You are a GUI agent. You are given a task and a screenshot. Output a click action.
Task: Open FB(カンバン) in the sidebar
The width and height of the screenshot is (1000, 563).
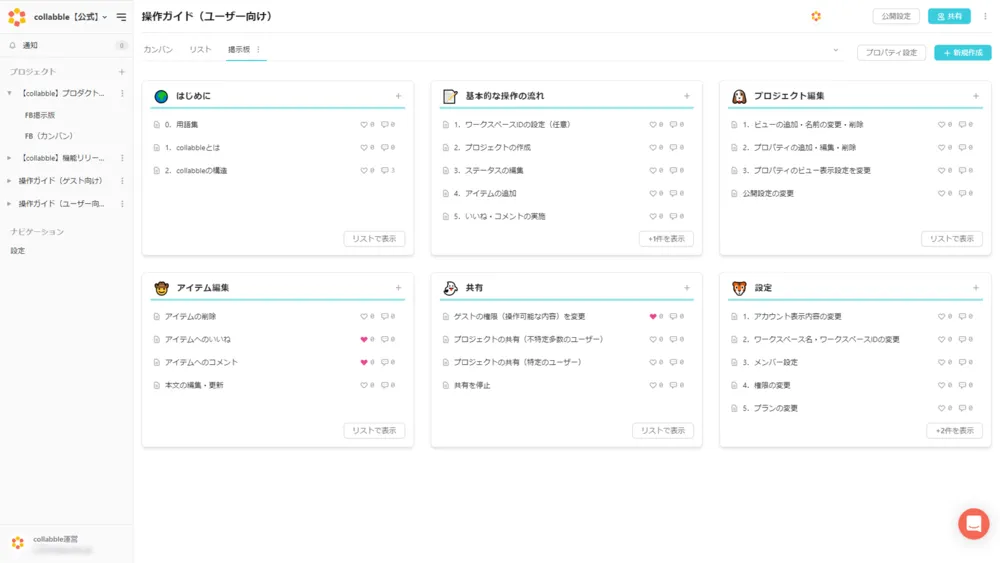(x=49, y=136)
